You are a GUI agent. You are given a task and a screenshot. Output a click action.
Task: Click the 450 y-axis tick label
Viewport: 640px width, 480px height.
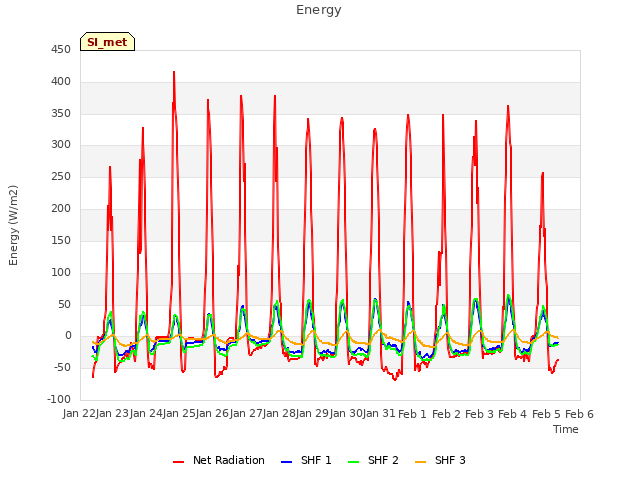coord(61,50)
